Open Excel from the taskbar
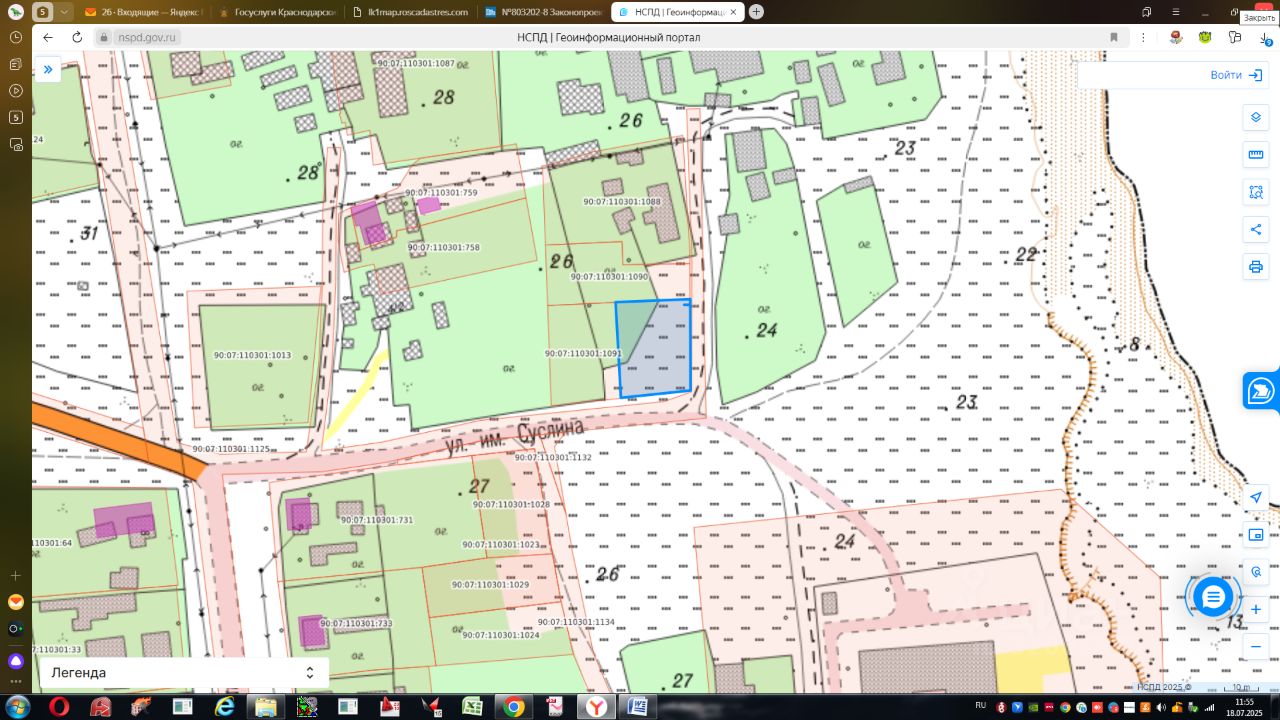Image resolution: width=1280 pixels, height=720 pixels. 472,707
